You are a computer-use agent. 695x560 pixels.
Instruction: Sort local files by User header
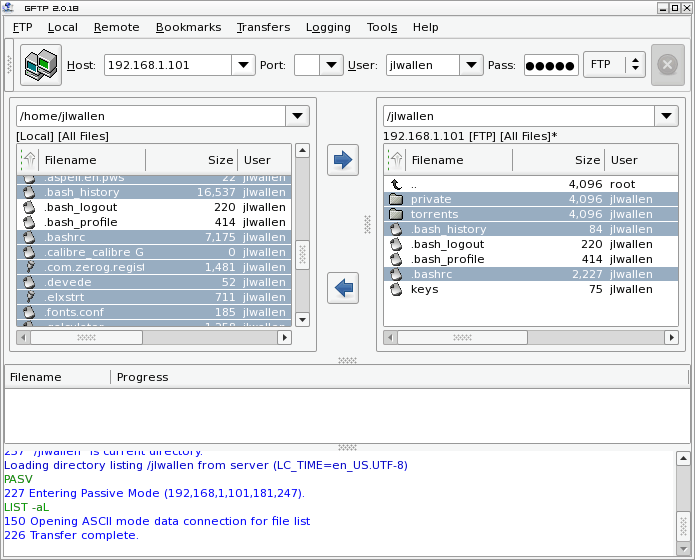click(265, 160)
